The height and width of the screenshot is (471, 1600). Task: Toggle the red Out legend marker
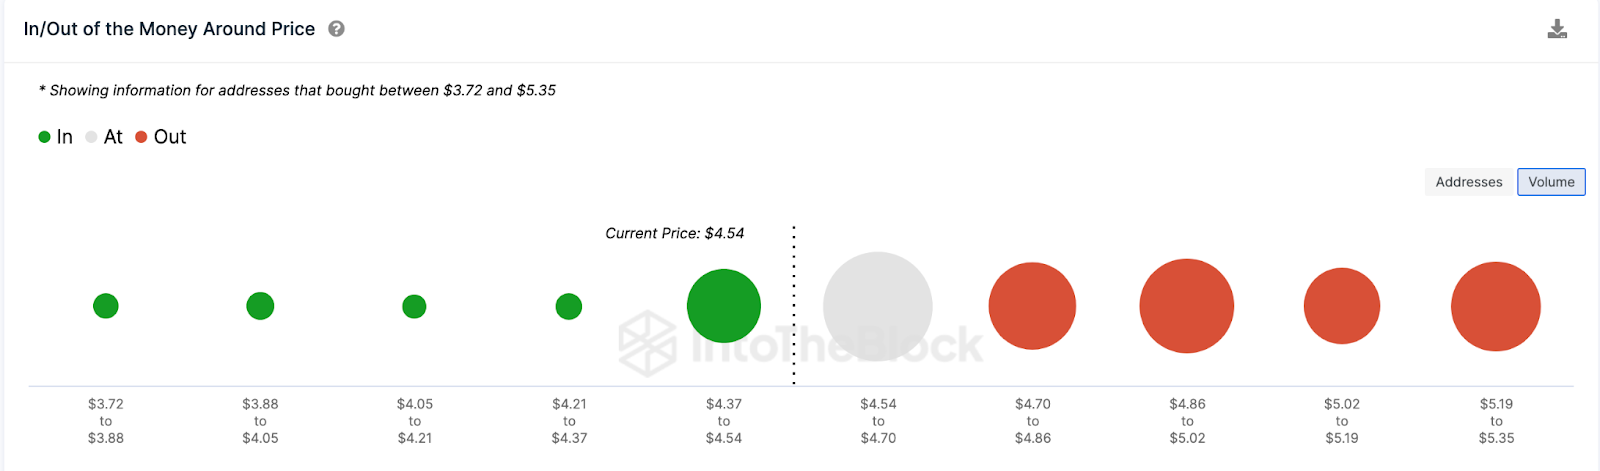(141, 137)
